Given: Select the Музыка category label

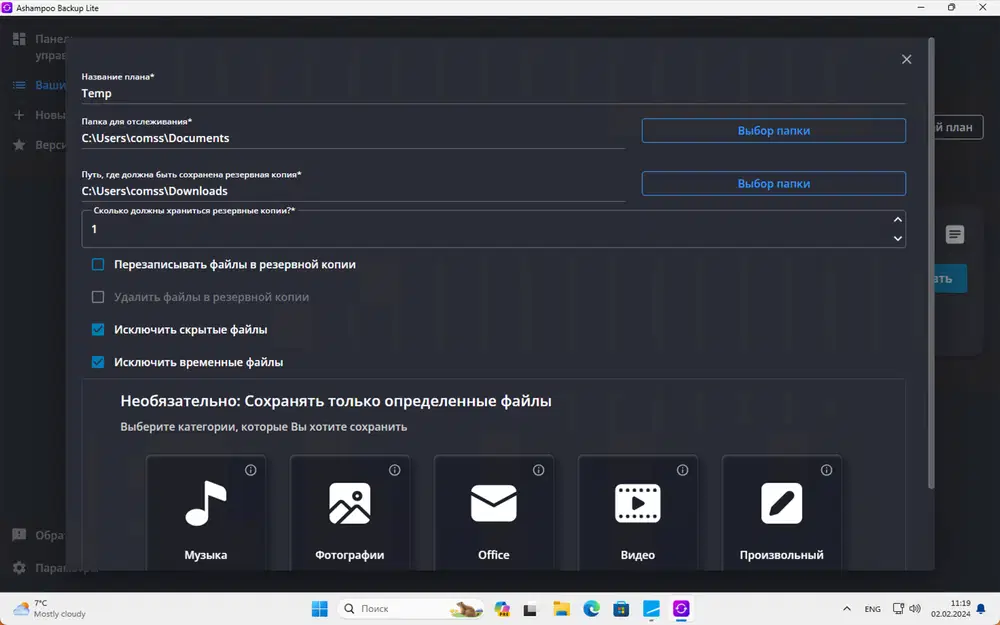Looking at the screenshot, I should [205, 555].
